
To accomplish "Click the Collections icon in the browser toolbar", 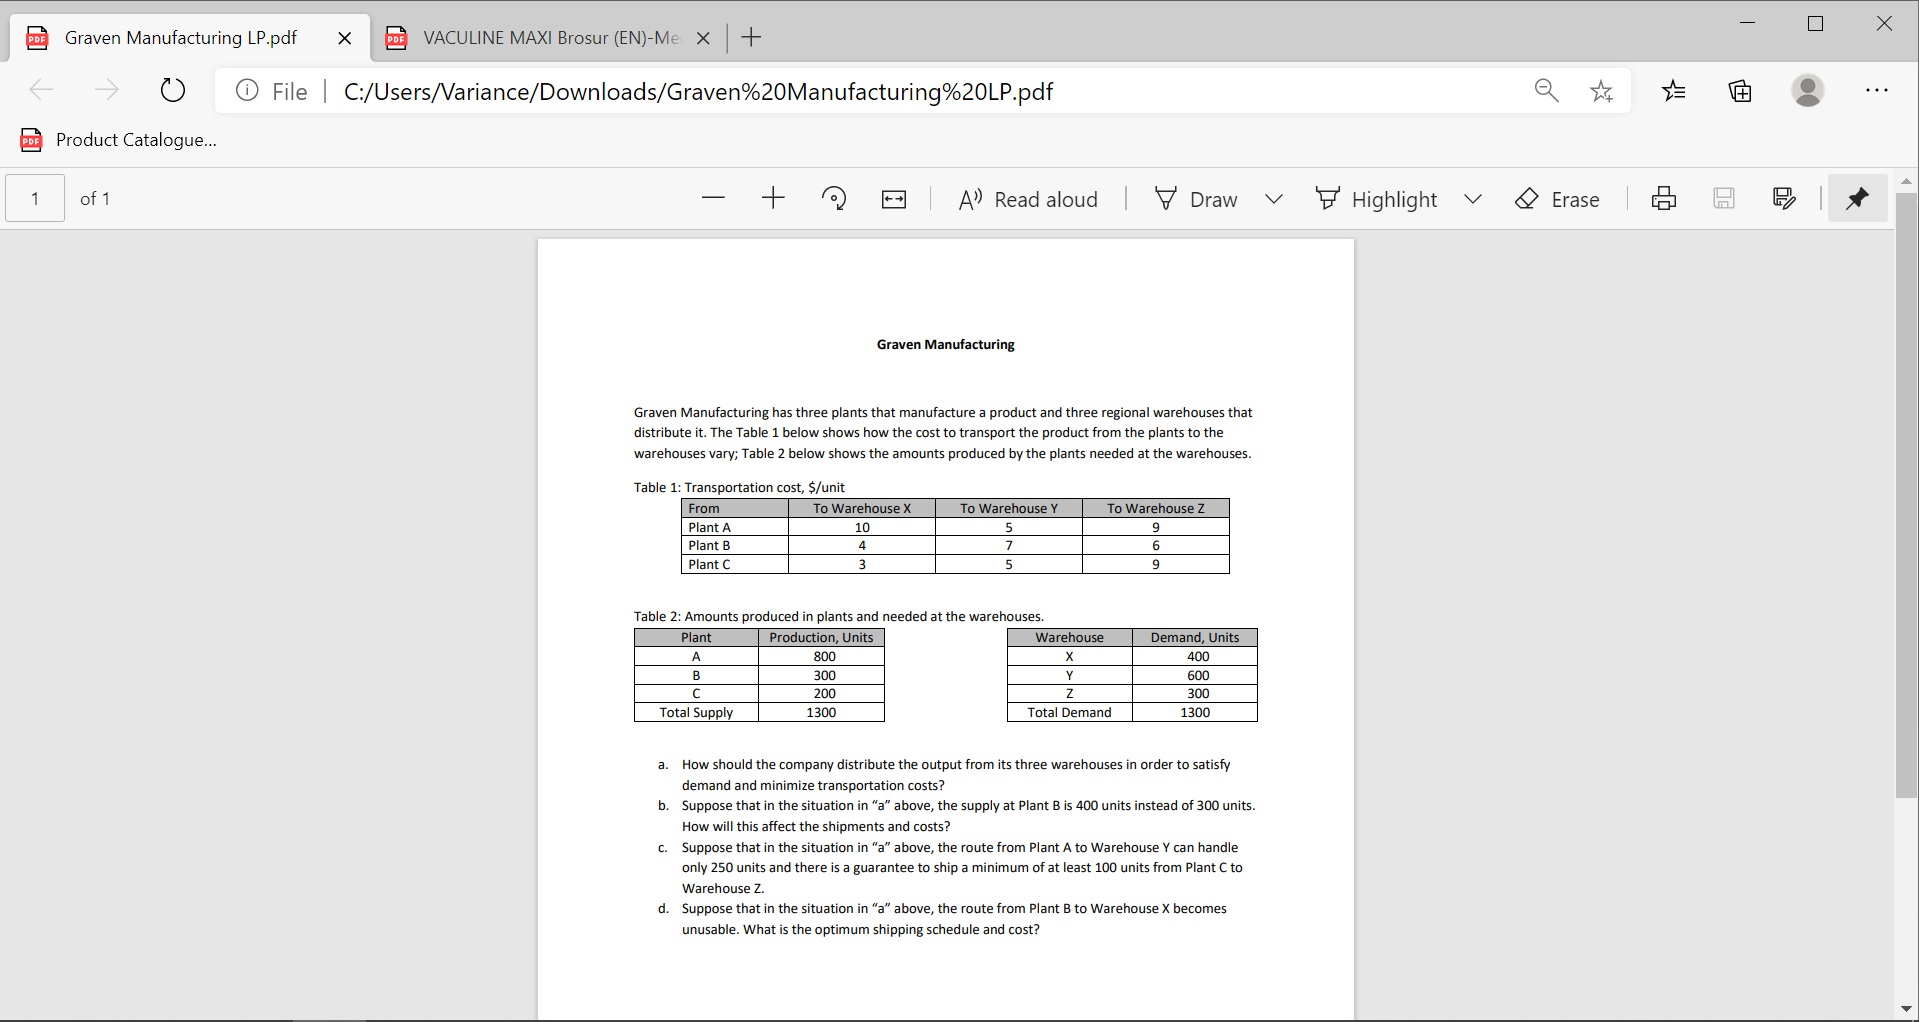I will 1740,91.
